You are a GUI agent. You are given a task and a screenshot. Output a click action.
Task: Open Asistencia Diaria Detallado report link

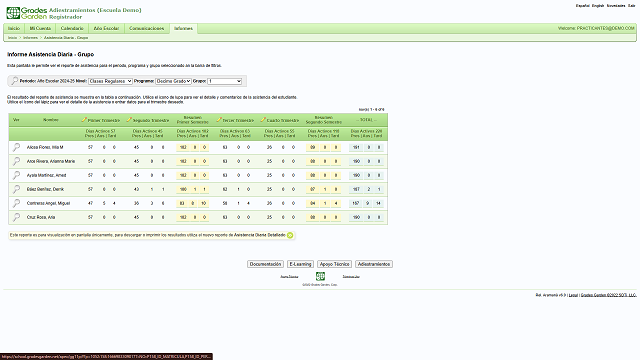pos(260,235)
